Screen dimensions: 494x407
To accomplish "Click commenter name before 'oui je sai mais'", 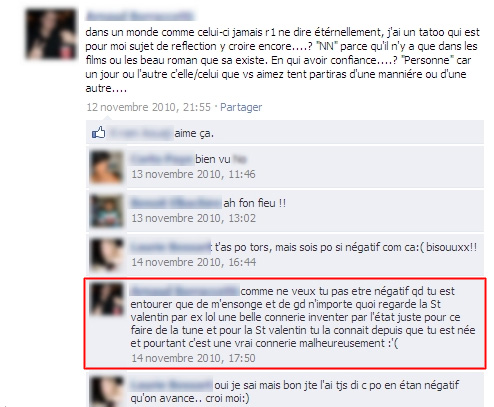I will tap(171, 385).
